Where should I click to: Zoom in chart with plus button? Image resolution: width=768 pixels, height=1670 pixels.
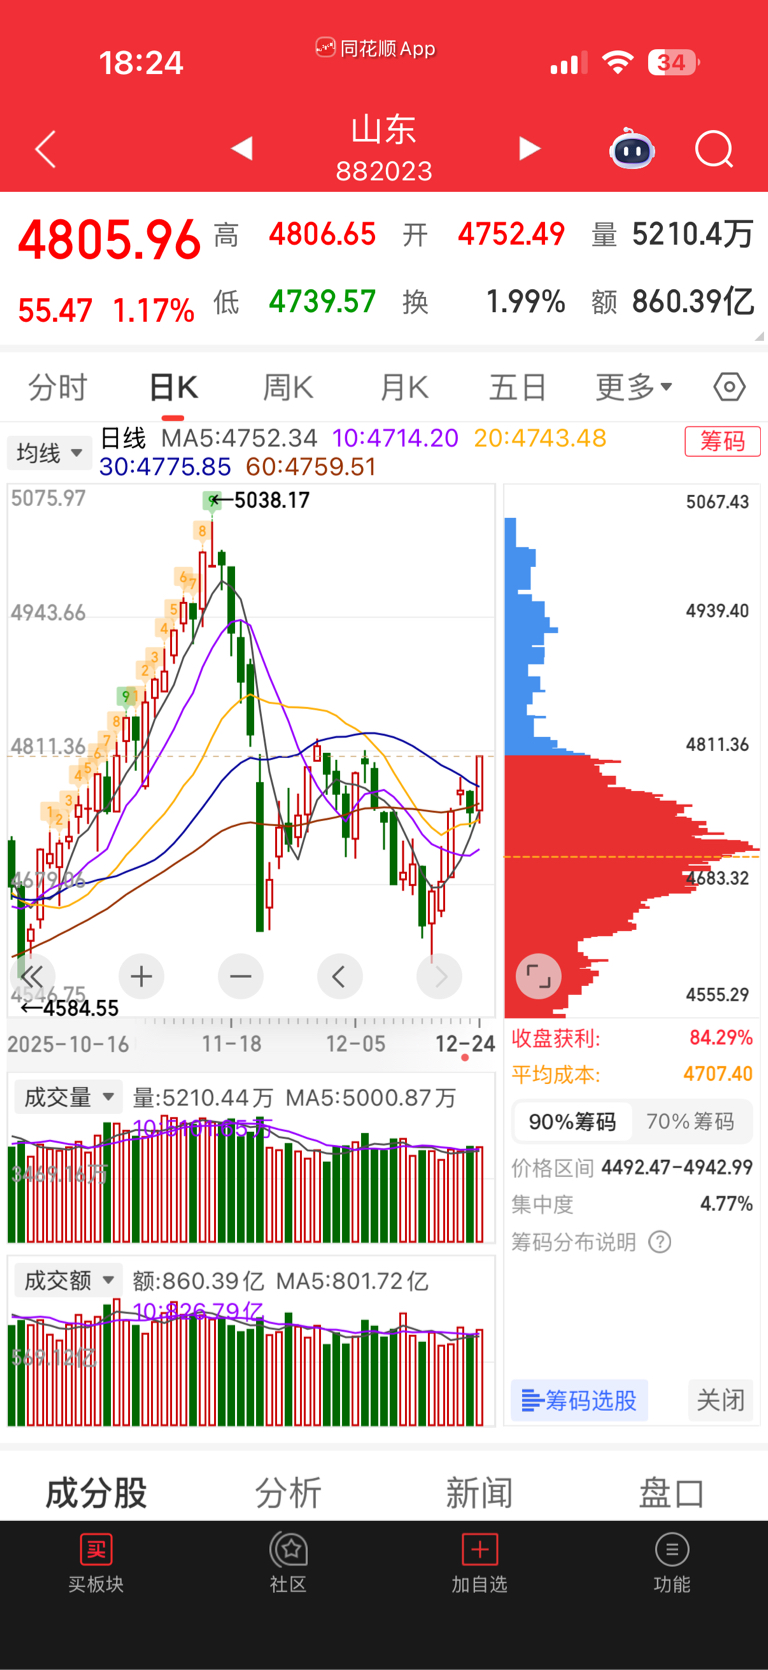click(x=141, y=976)
